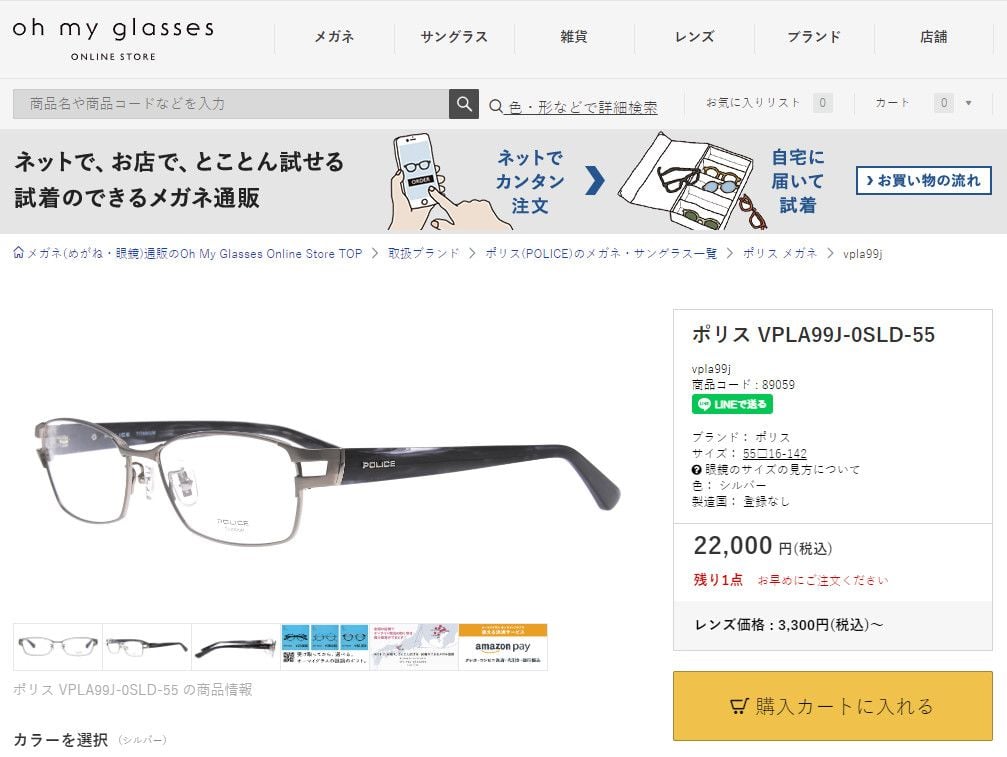The image size is (1007, 757).
Task: Go to the 店舗 navigation item
Action: pyautogui.click(x=934, y=37)
